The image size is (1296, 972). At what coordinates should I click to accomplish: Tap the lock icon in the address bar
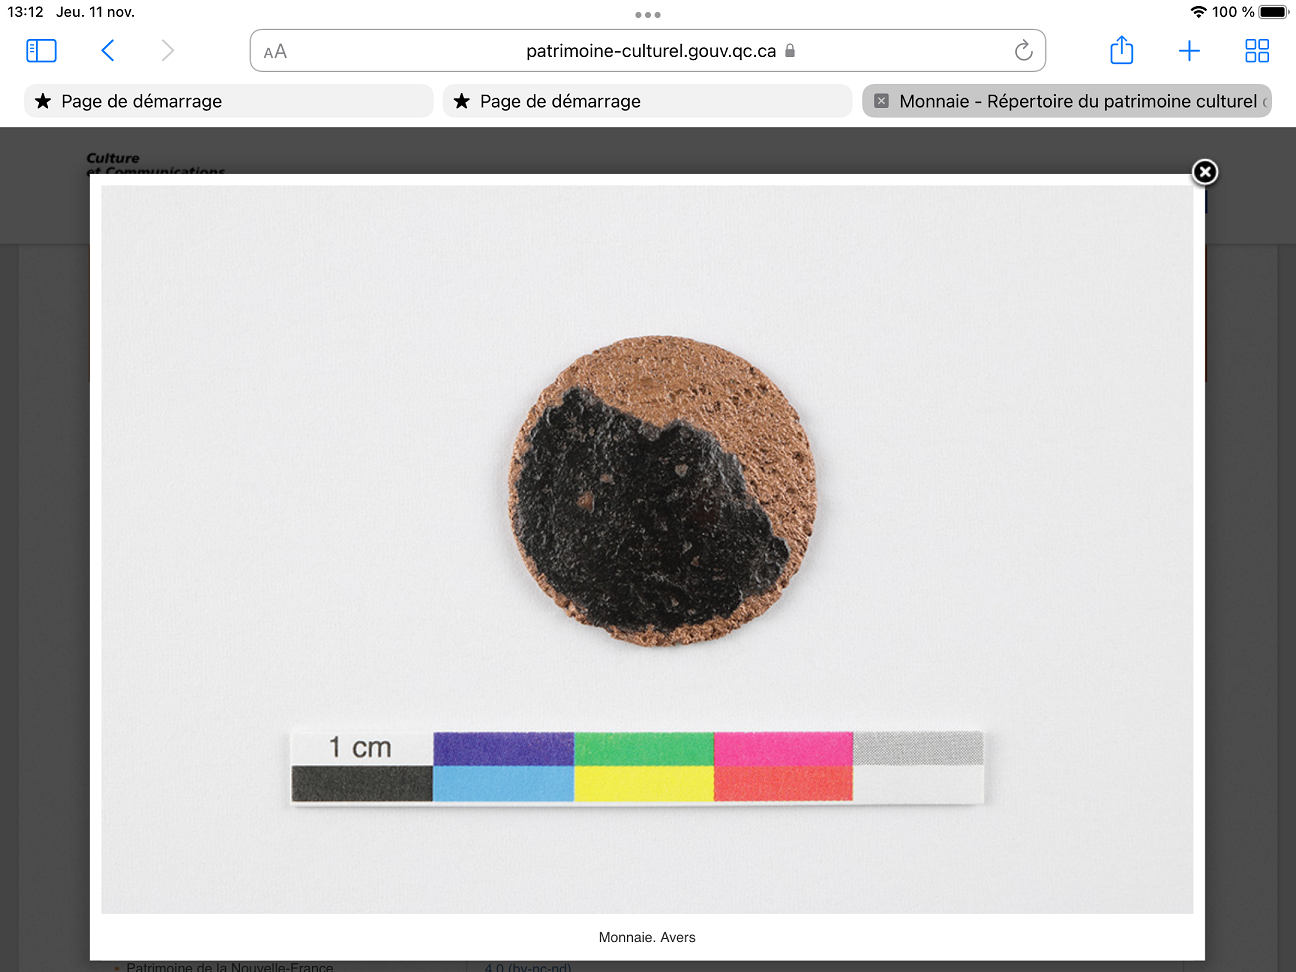tap(790, 50)
